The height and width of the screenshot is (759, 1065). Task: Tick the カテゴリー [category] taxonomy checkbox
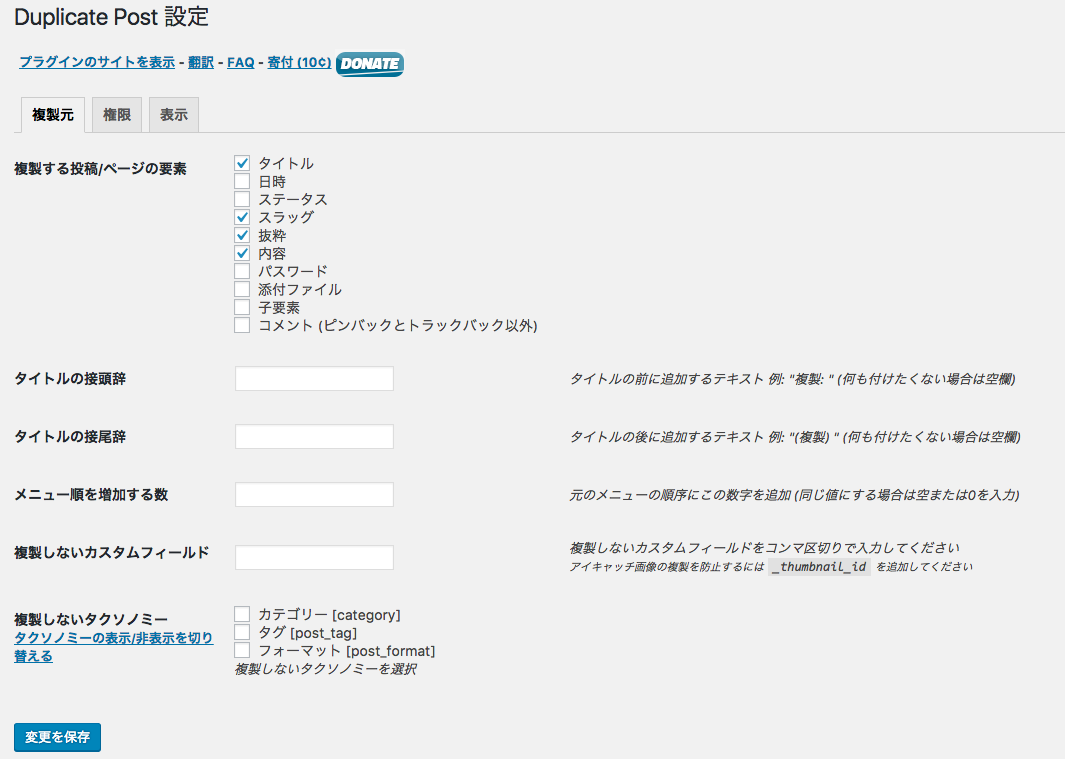click(x=242, y=614)
